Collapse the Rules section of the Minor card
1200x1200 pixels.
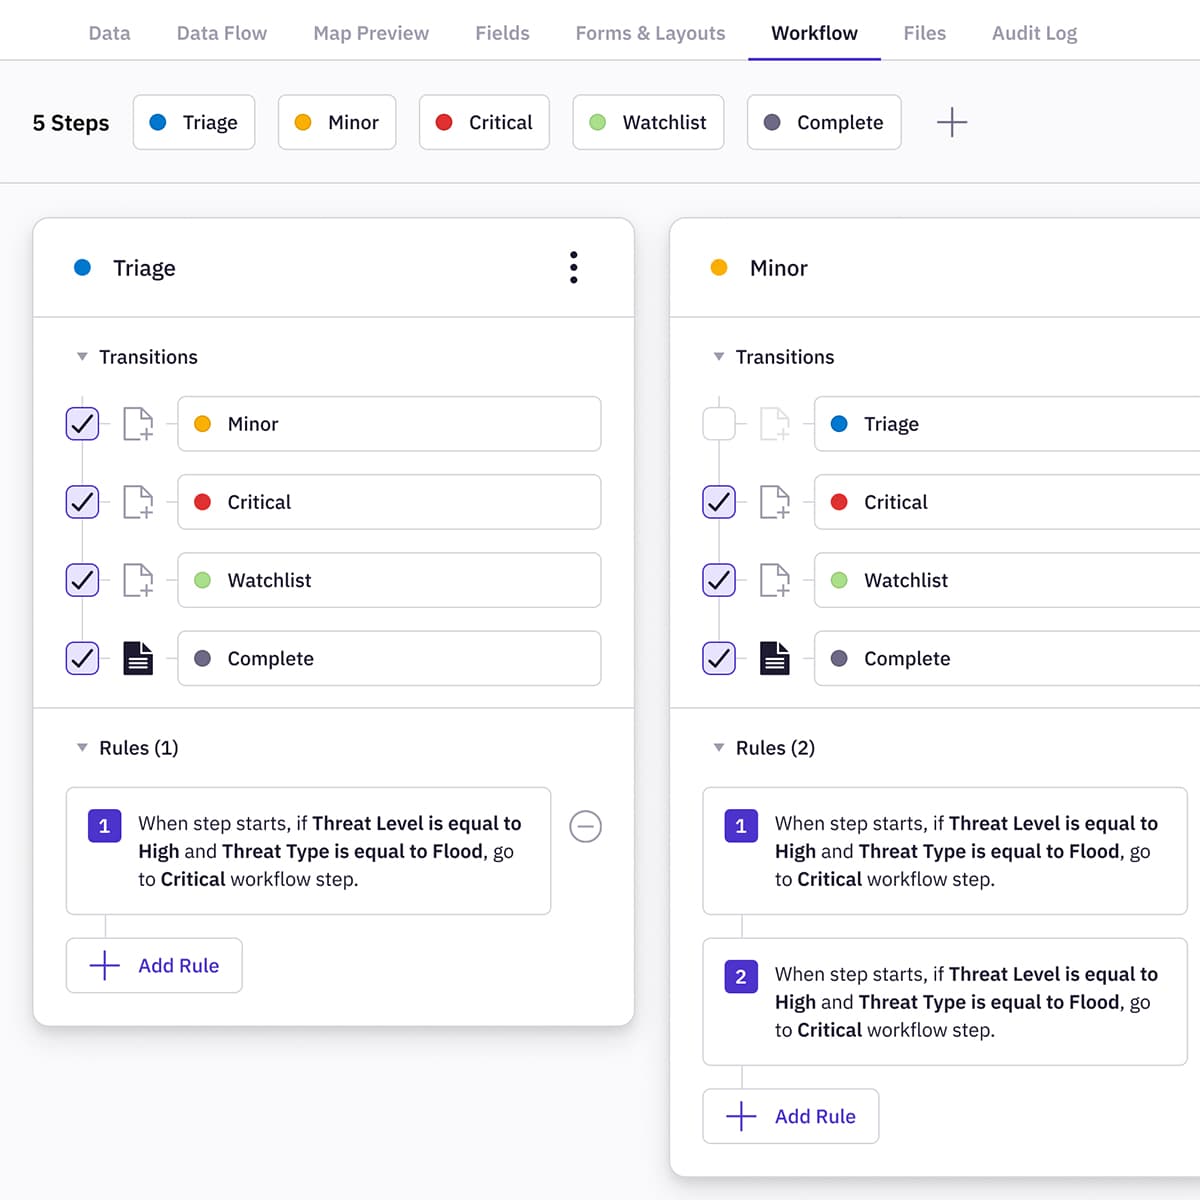[719, 747]
